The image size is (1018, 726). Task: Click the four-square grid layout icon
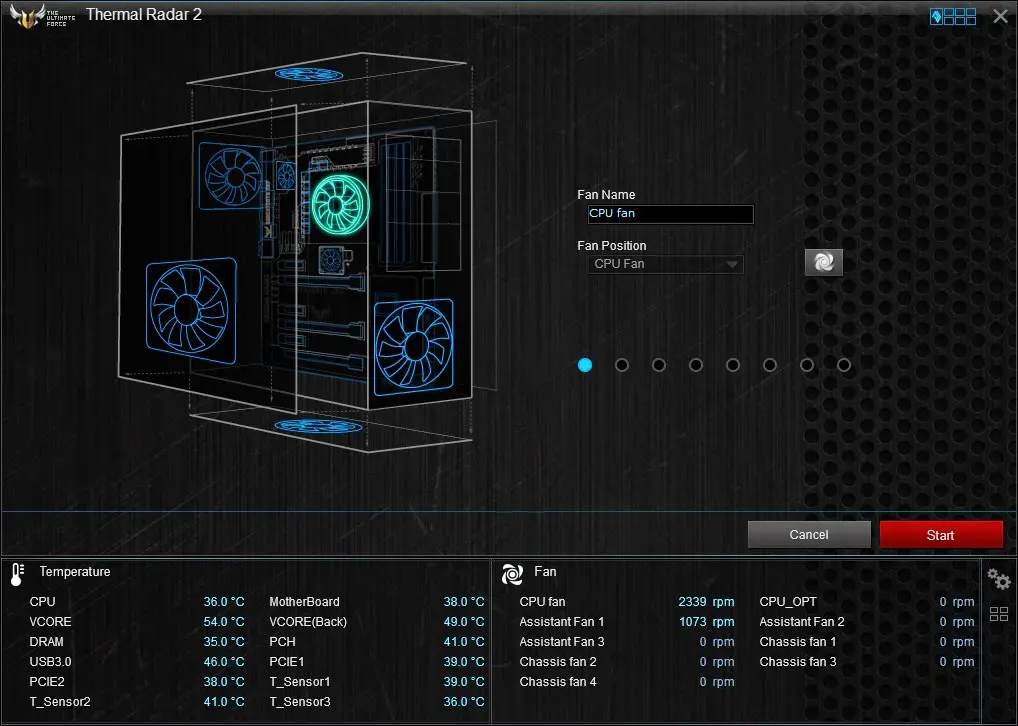click(x=999, y=614)
